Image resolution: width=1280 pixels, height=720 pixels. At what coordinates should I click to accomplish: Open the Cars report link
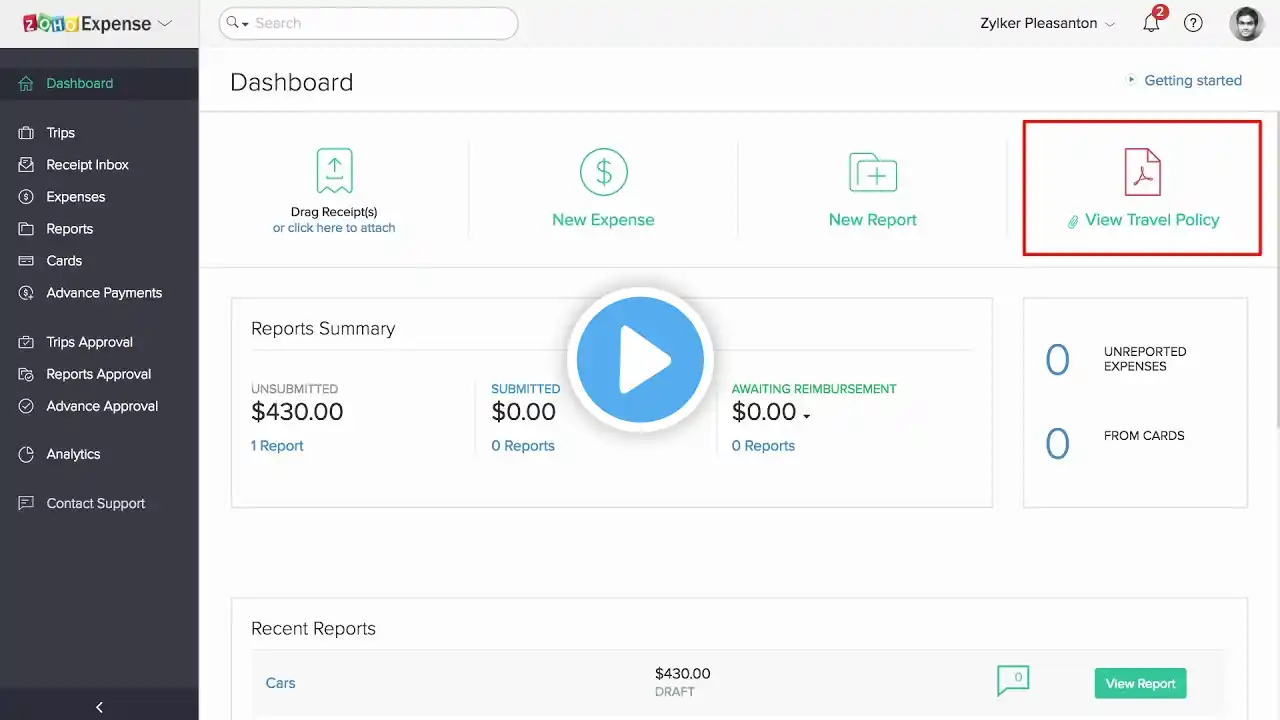coord(280,683)
